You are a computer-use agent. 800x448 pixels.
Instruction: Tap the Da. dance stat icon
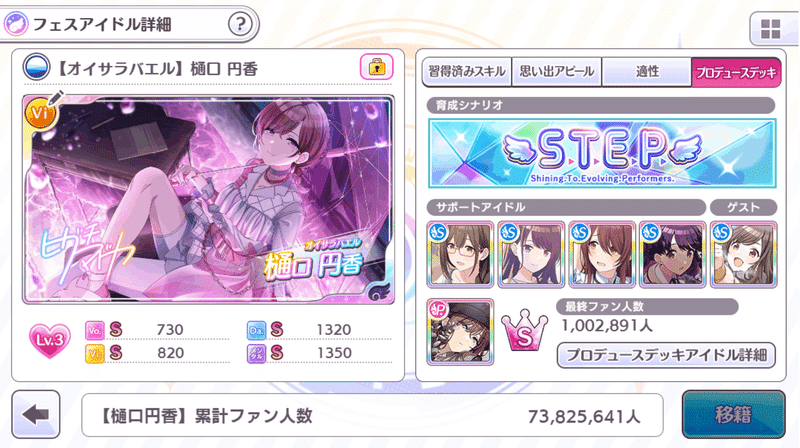[256, 330]
